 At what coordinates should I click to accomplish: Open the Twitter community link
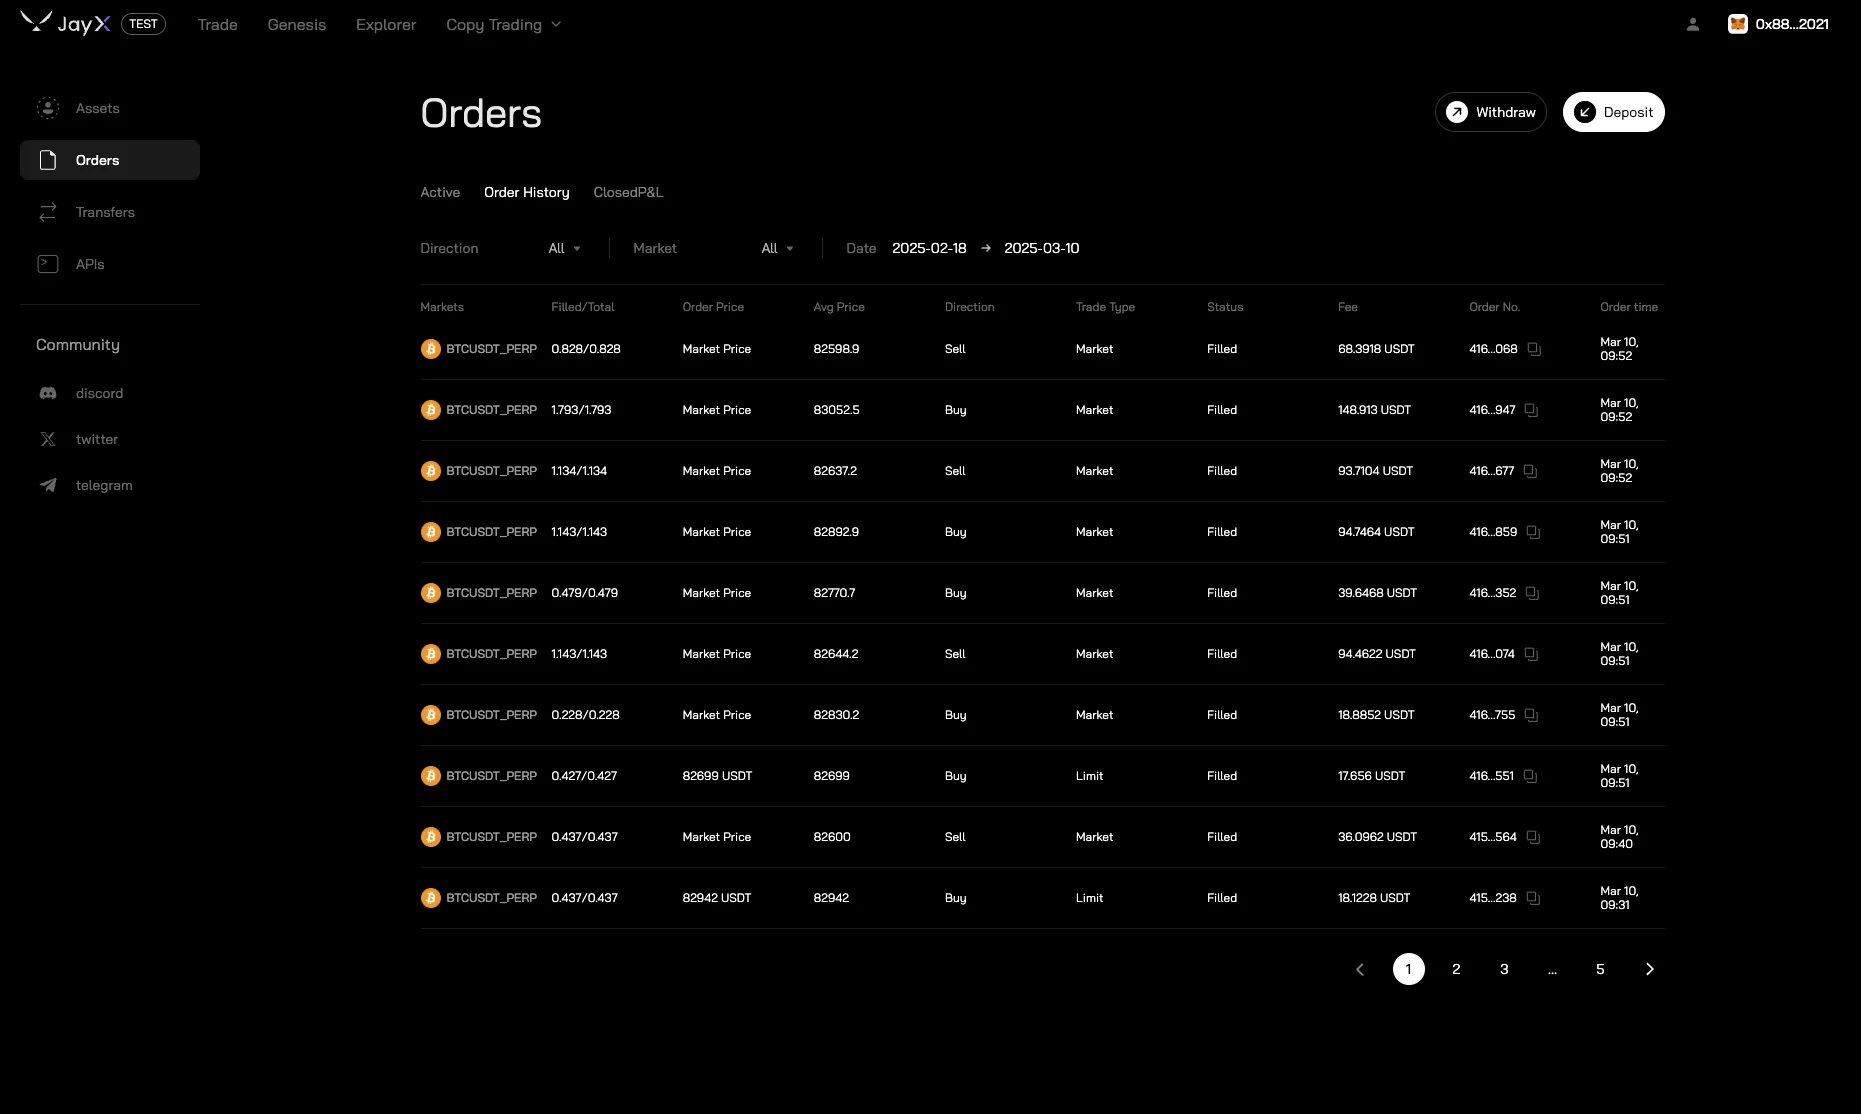(48, 440)
